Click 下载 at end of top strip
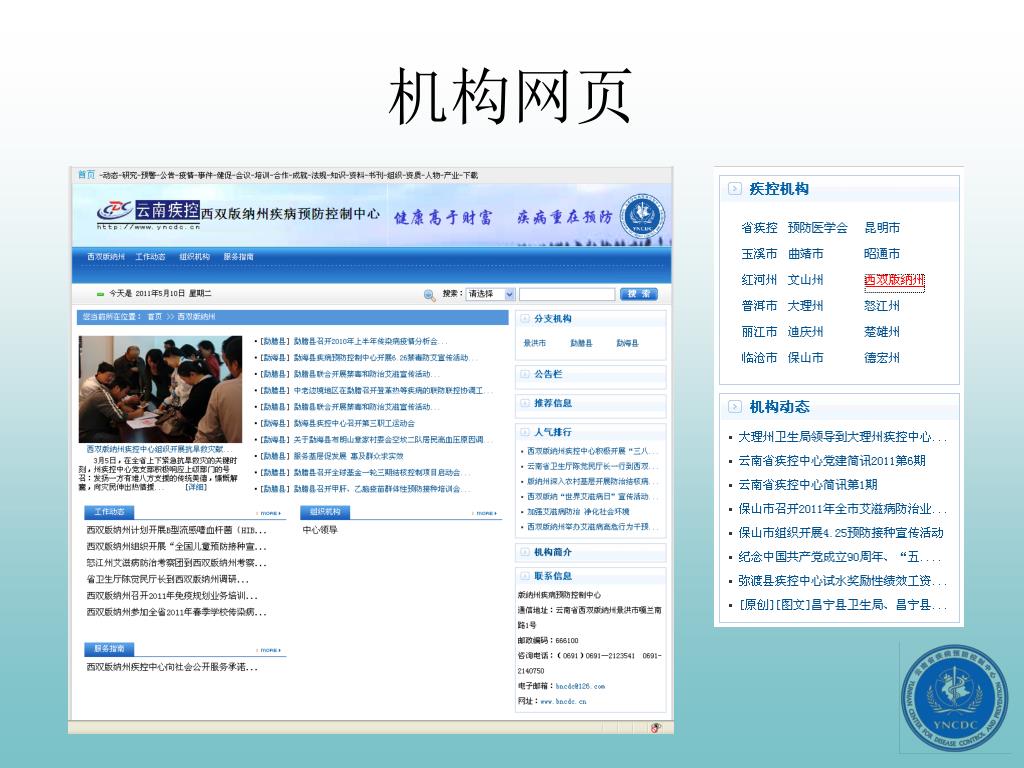 [x=471, y=175]
